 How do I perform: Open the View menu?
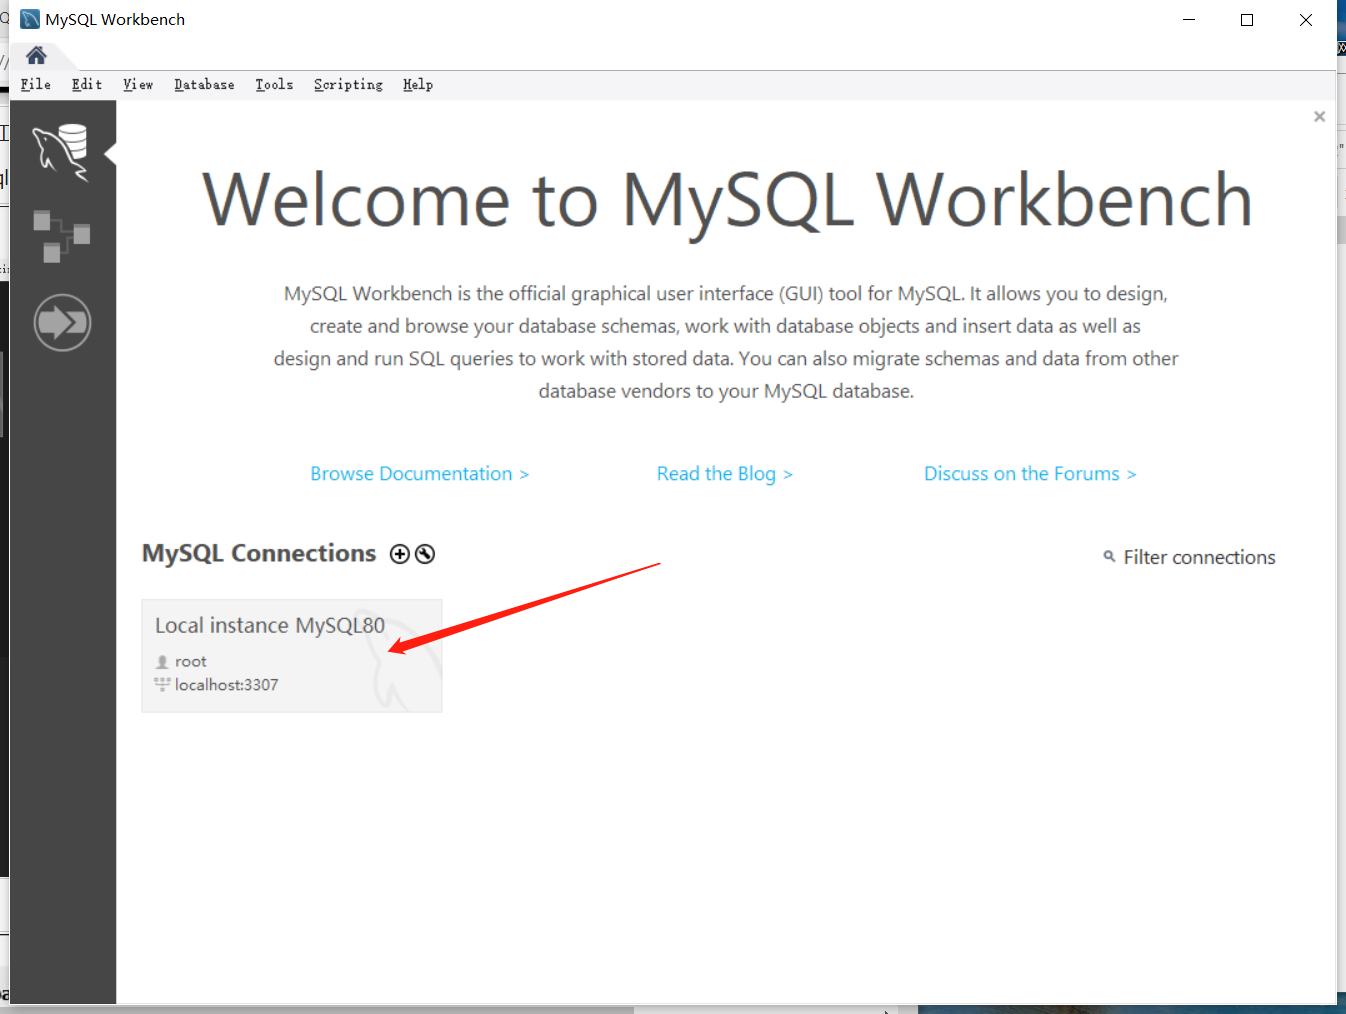coord(138,85)
